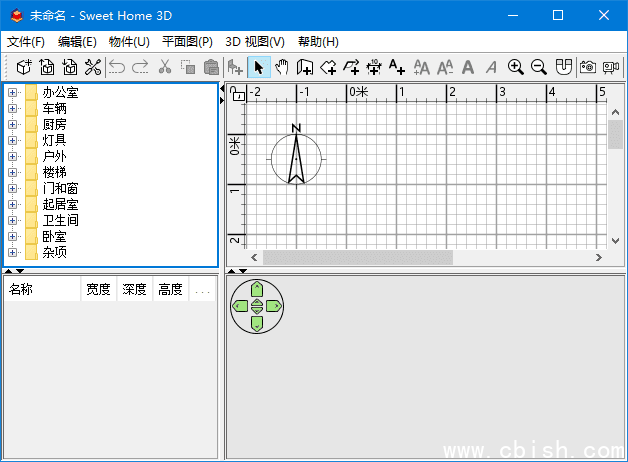The height and width of the screenshot is (462, 628).
Task: Click the zoom in magnifier icon
Action: tap(516, 67)
